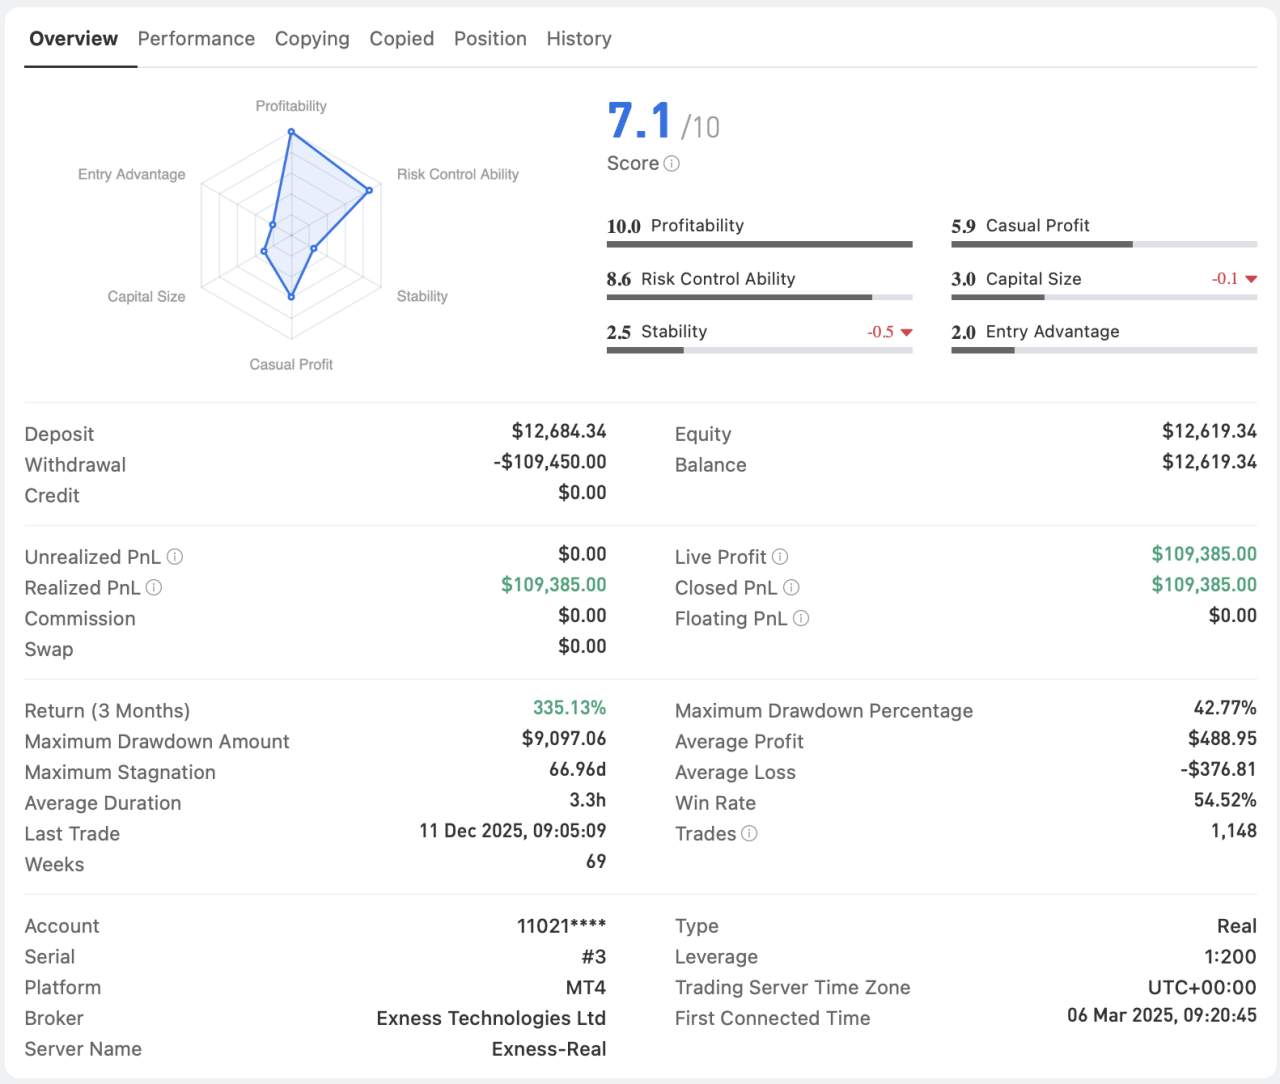Click the Profitability point on radar chart
The image size is (1280, 1084).
(x=291, y=133)
